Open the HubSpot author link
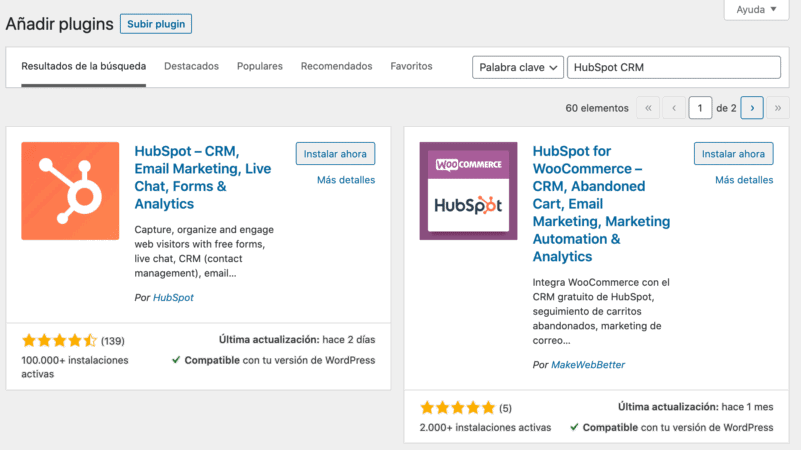This screenshot has height=450, width=801. 173,297
